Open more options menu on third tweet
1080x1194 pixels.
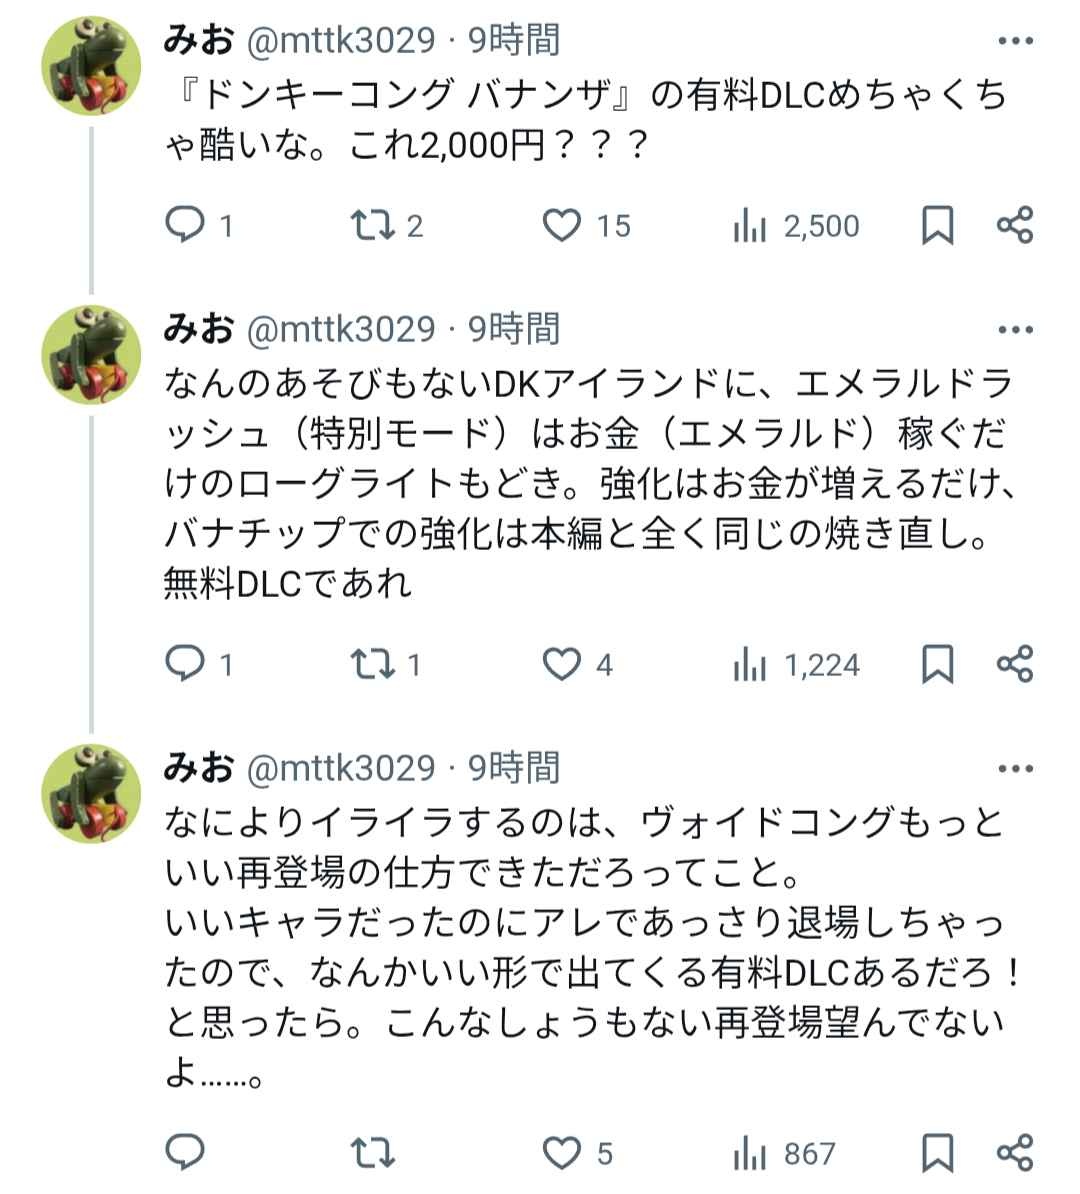[x=1015, y=768]
